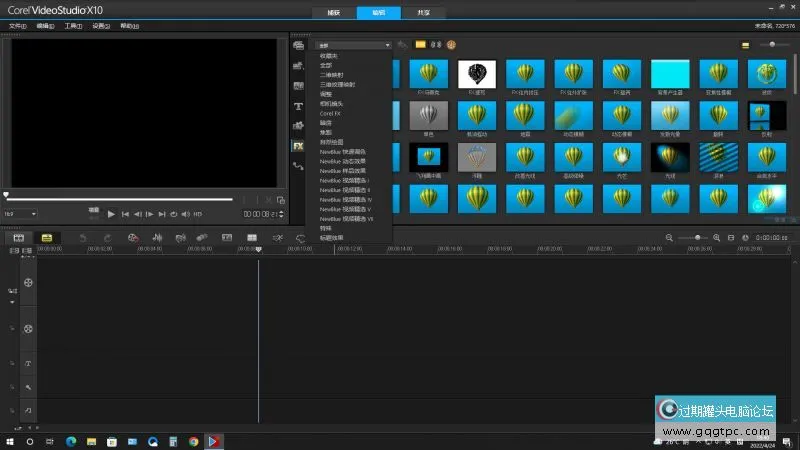Screen dimensions: 800x450
Task: Open the Title (T) library panel
Action: (298, 105)
